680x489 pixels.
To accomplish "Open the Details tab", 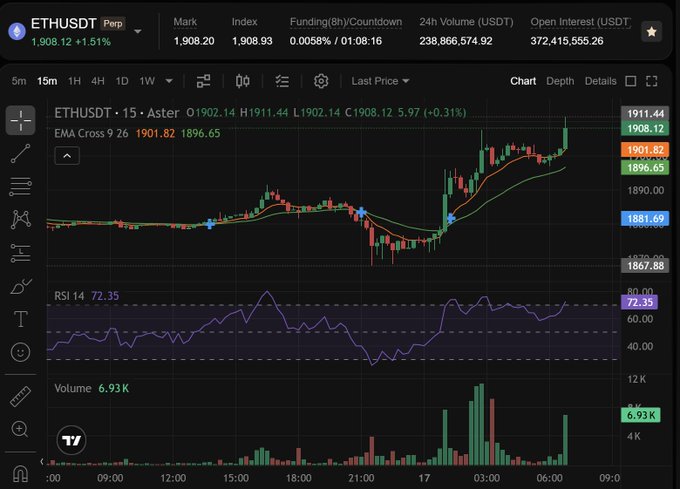I will [x=600, y=81].
